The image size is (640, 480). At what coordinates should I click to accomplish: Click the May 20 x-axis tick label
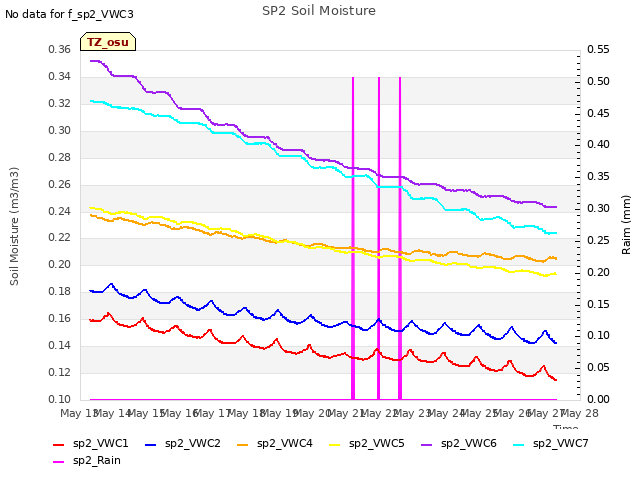pos(313,413)
